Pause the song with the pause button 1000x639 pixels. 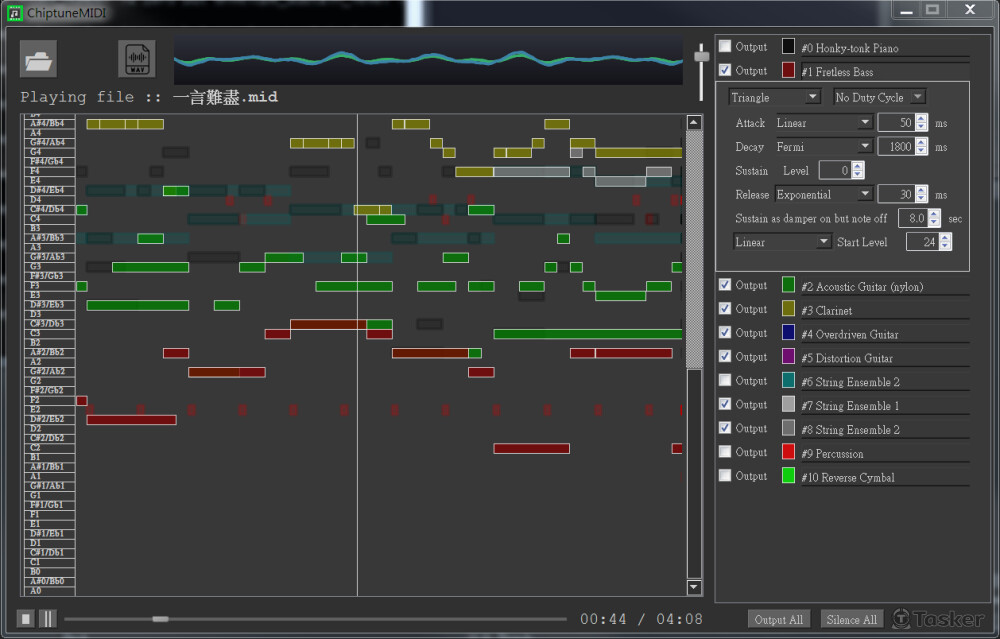coord(48,619)
